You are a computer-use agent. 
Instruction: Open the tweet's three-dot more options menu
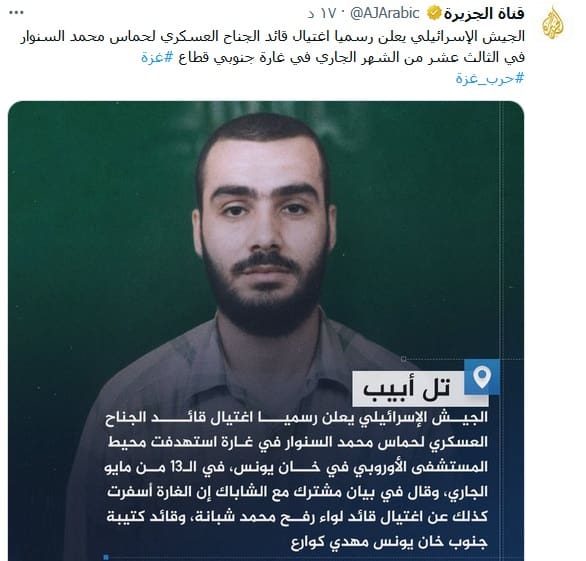[16, 13]
